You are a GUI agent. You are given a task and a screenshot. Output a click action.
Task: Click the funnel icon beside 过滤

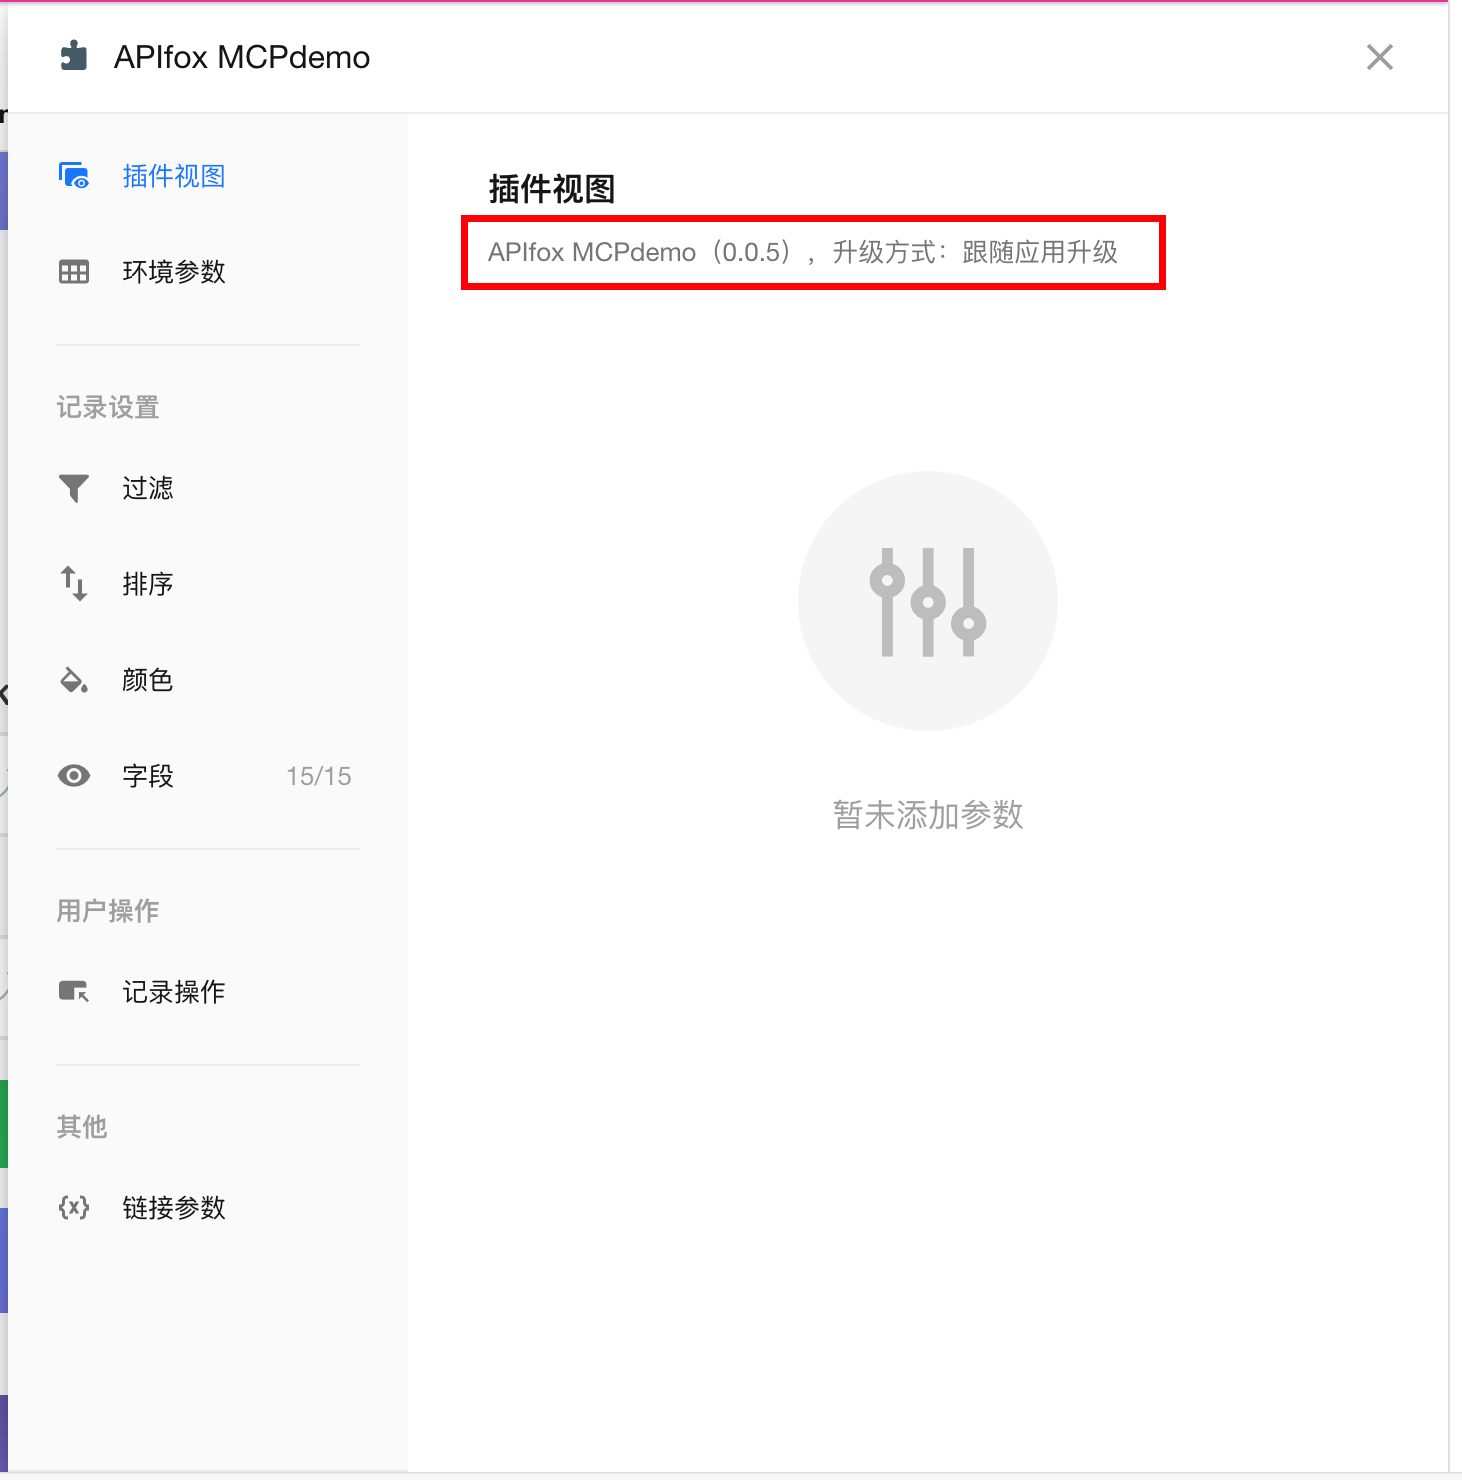[x=74, y=488]
